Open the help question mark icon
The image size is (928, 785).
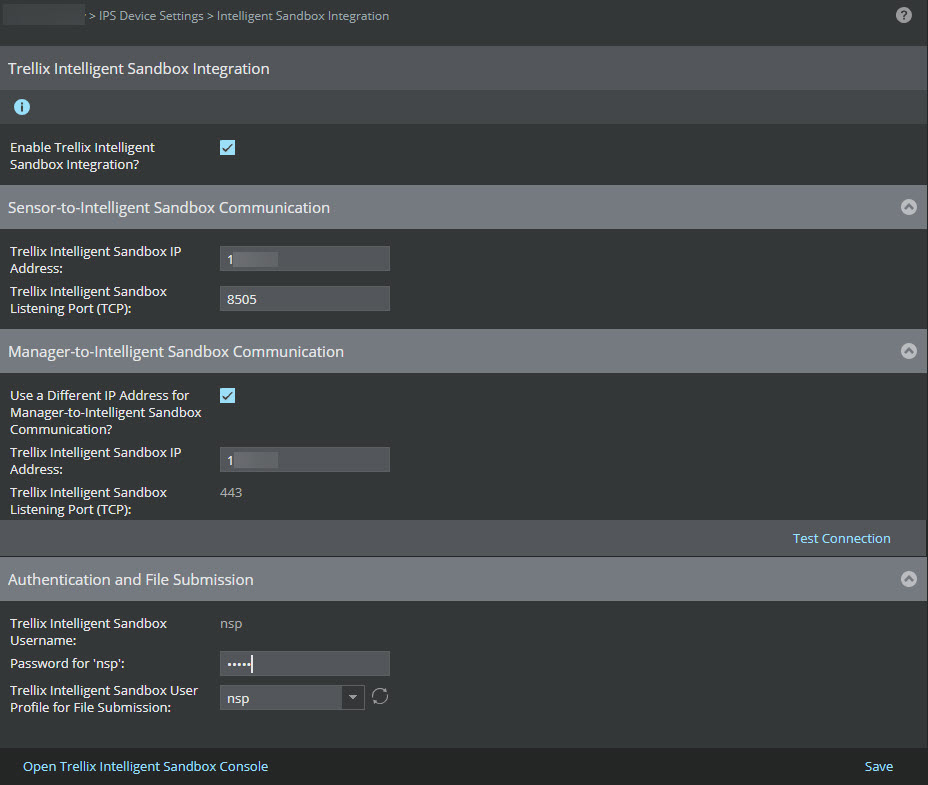click(903, 15)
